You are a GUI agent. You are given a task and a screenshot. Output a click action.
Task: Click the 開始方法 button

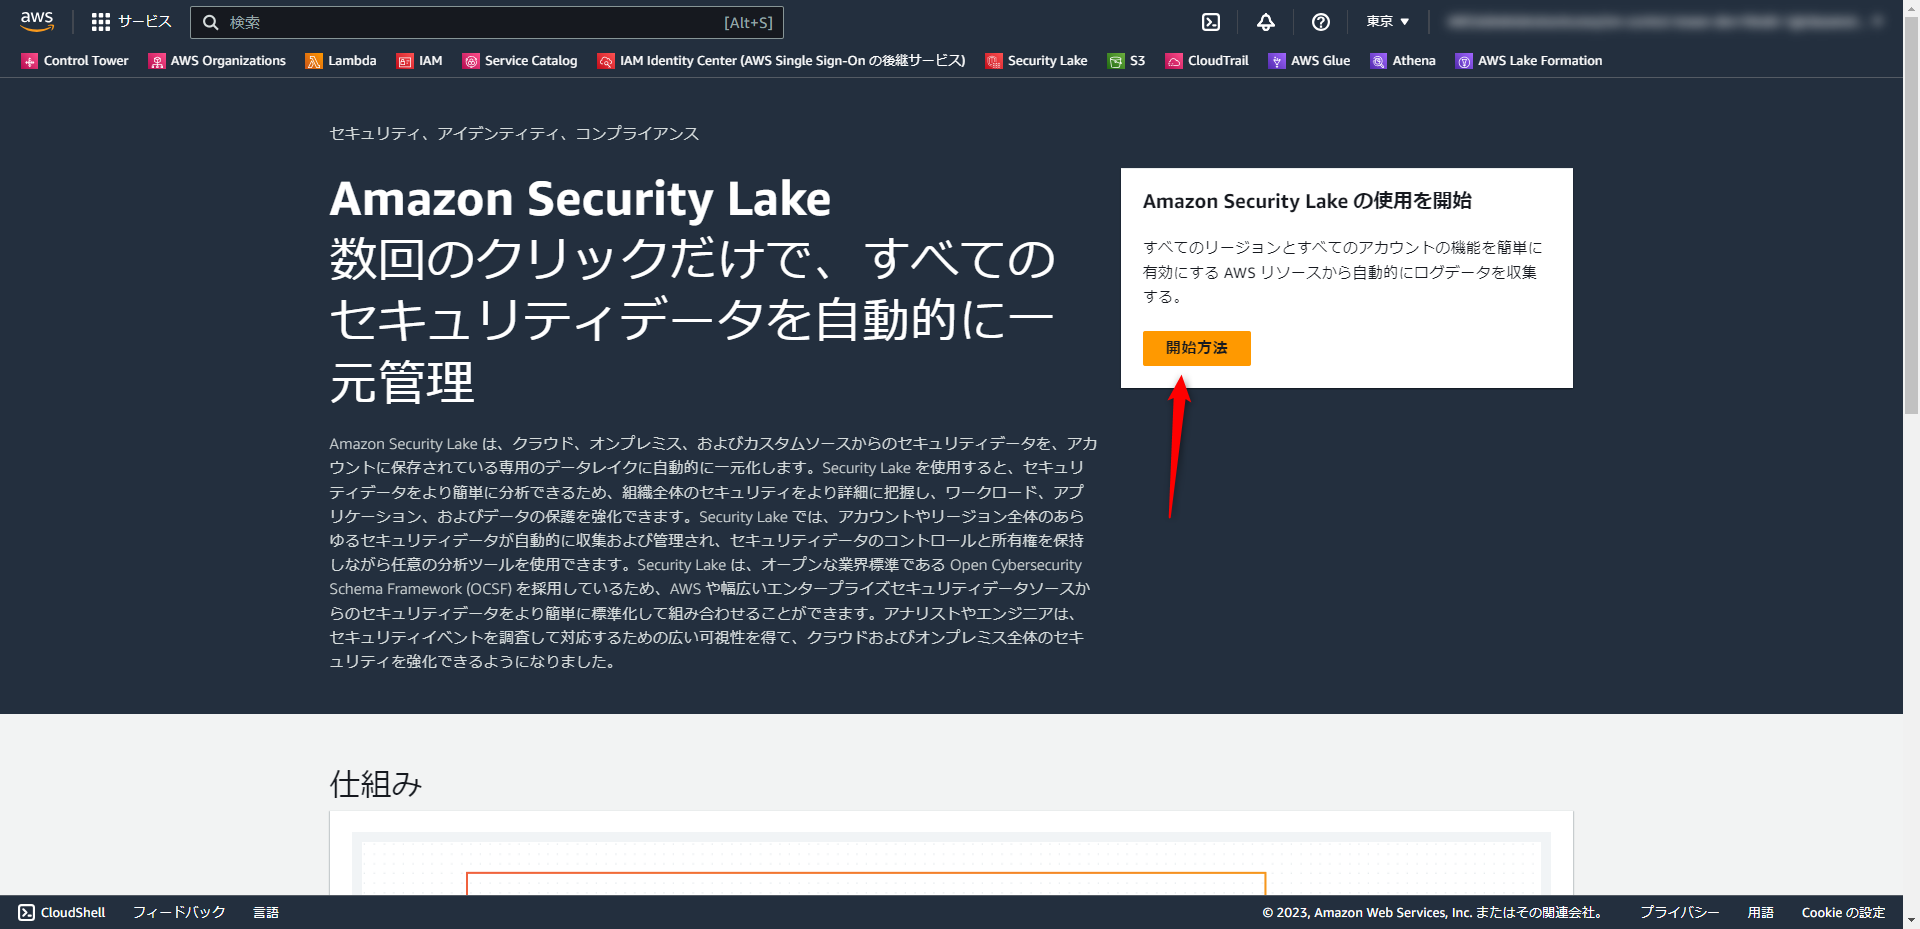click(1196, 348)
